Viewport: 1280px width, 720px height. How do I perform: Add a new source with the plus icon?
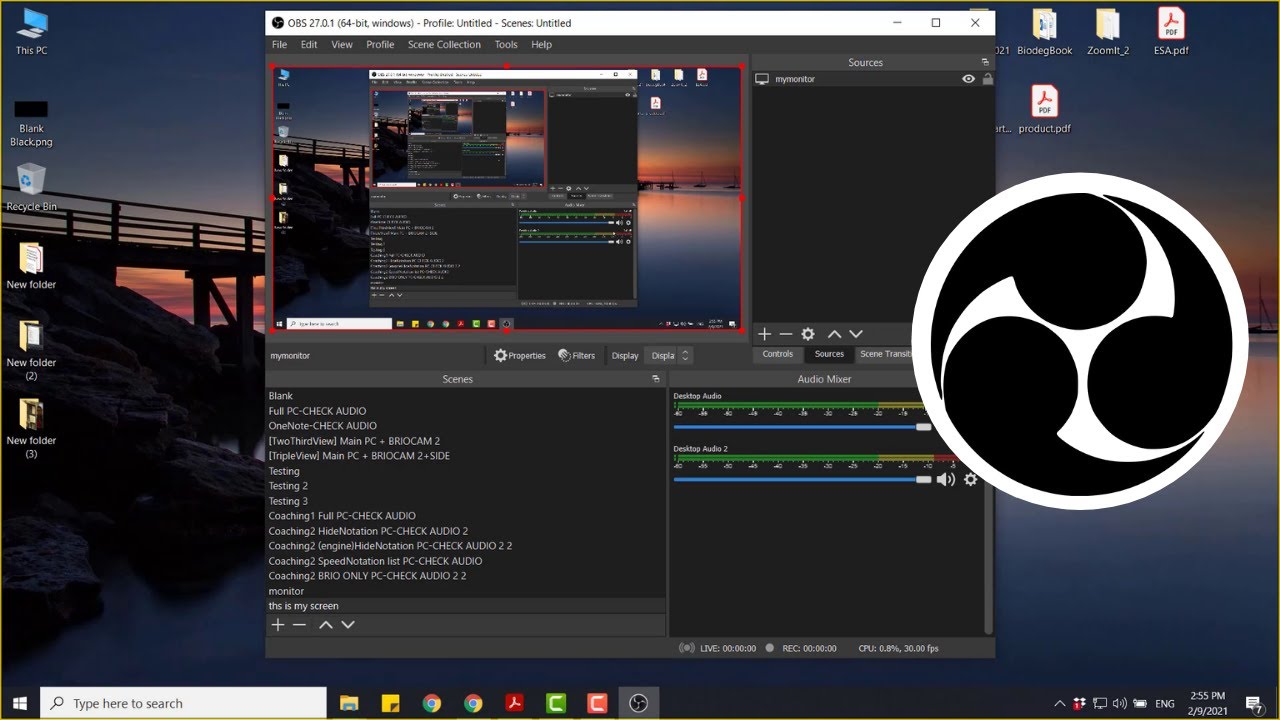tap(764, 334)
